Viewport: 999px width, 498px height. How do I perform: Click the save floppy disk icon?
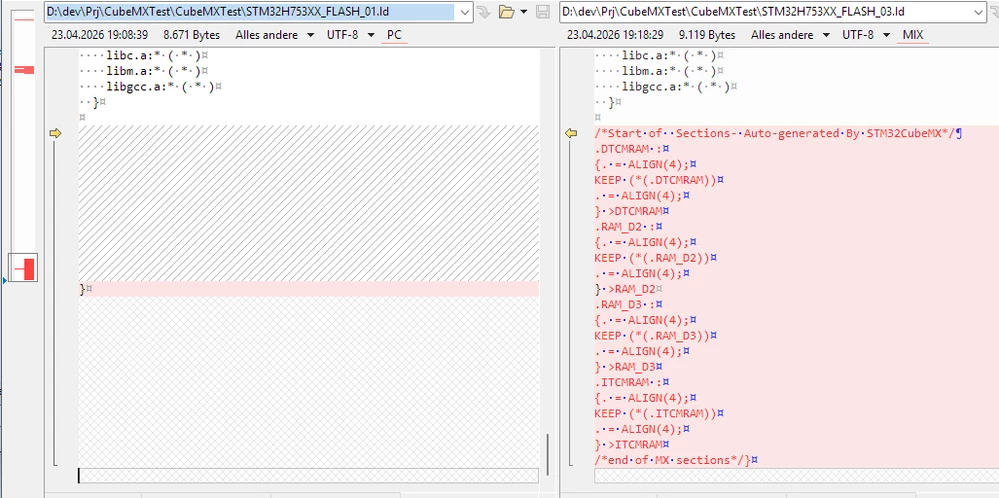tap(543, 11)
